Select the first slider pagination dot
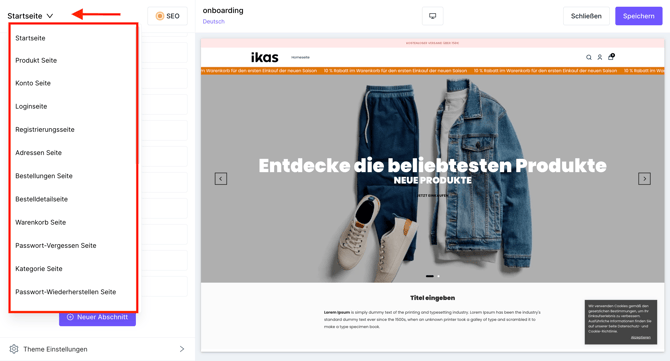Screen dimensions: 670x361 tap(429, 276)
